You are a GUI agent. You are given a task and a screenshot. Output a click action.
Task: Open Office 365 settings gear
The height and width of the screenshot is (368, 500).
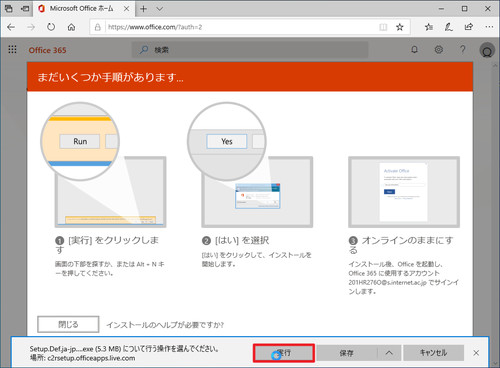pos(439,50)
